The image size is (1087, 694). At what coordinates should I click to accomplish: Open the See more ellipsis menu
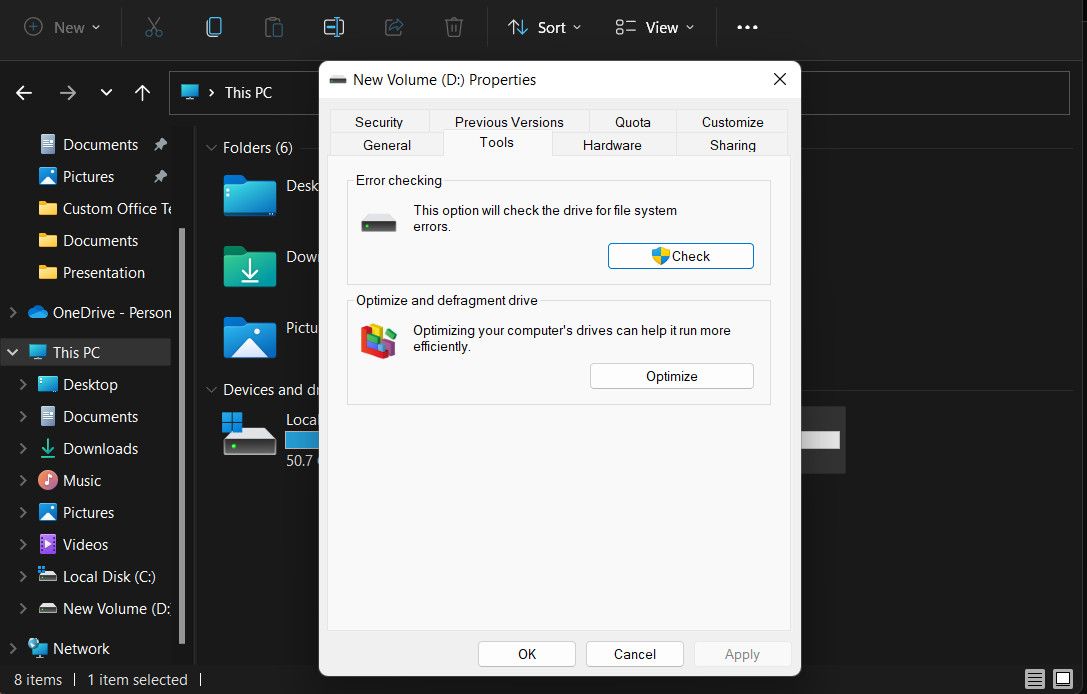click(747, 28)
